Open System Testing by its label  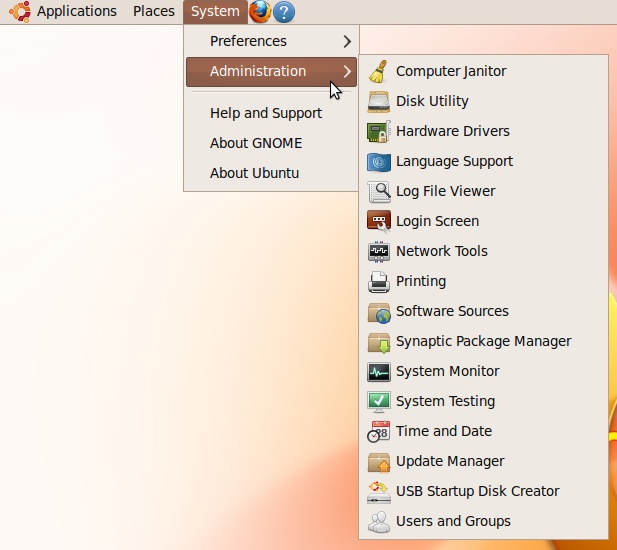click(445, 402)
